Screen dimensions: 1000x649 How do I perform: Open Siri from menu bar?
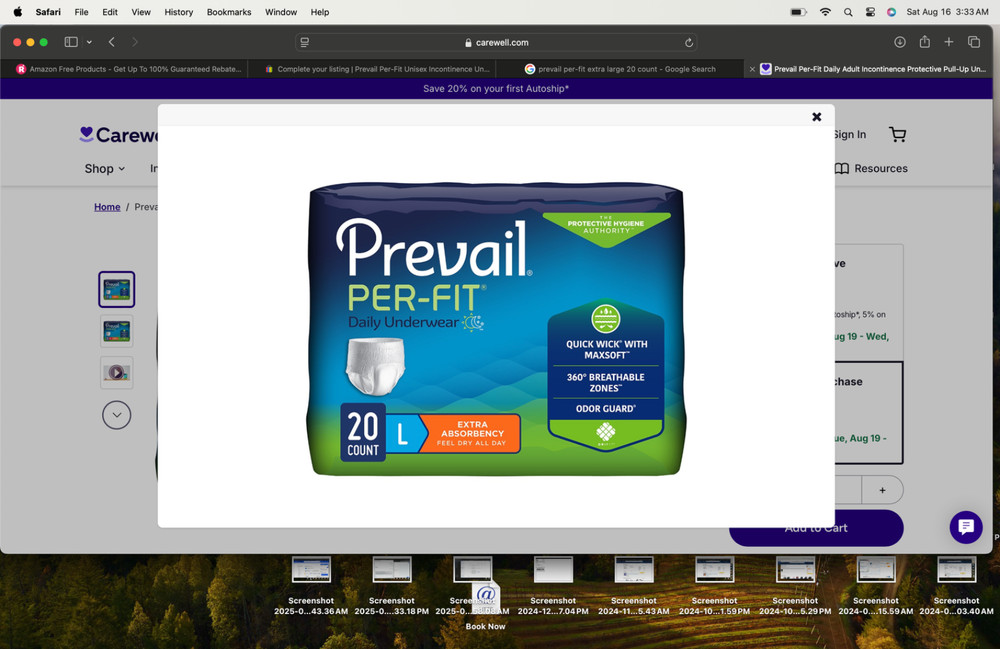click(891, 11)
